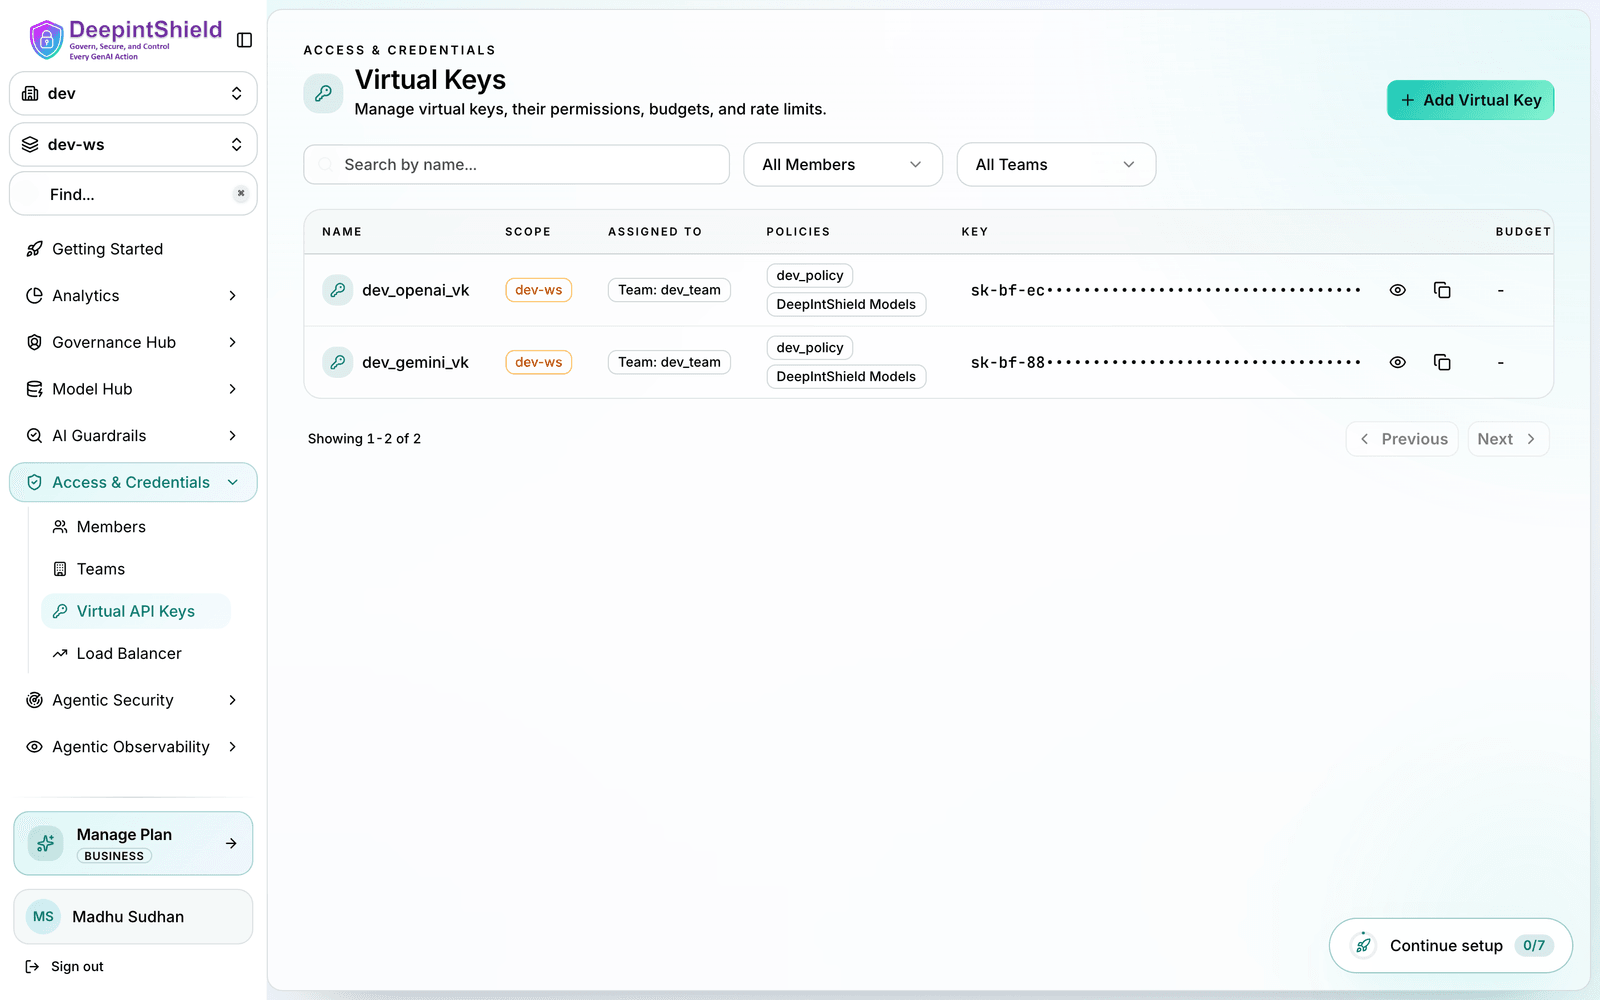1600x1000 pixels.
Task: Click Continue setup button
Action: (x=1450, y=945)
